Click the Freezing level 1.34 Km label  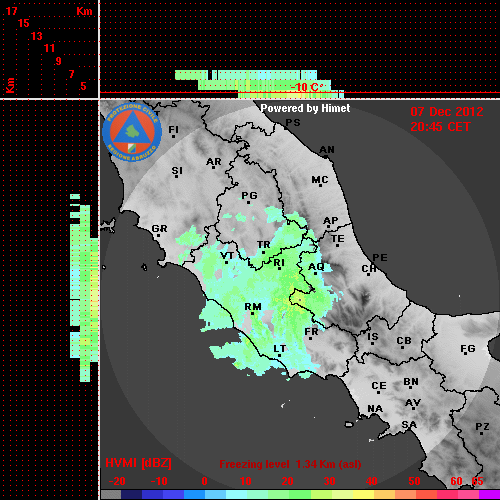coord(290,464)
